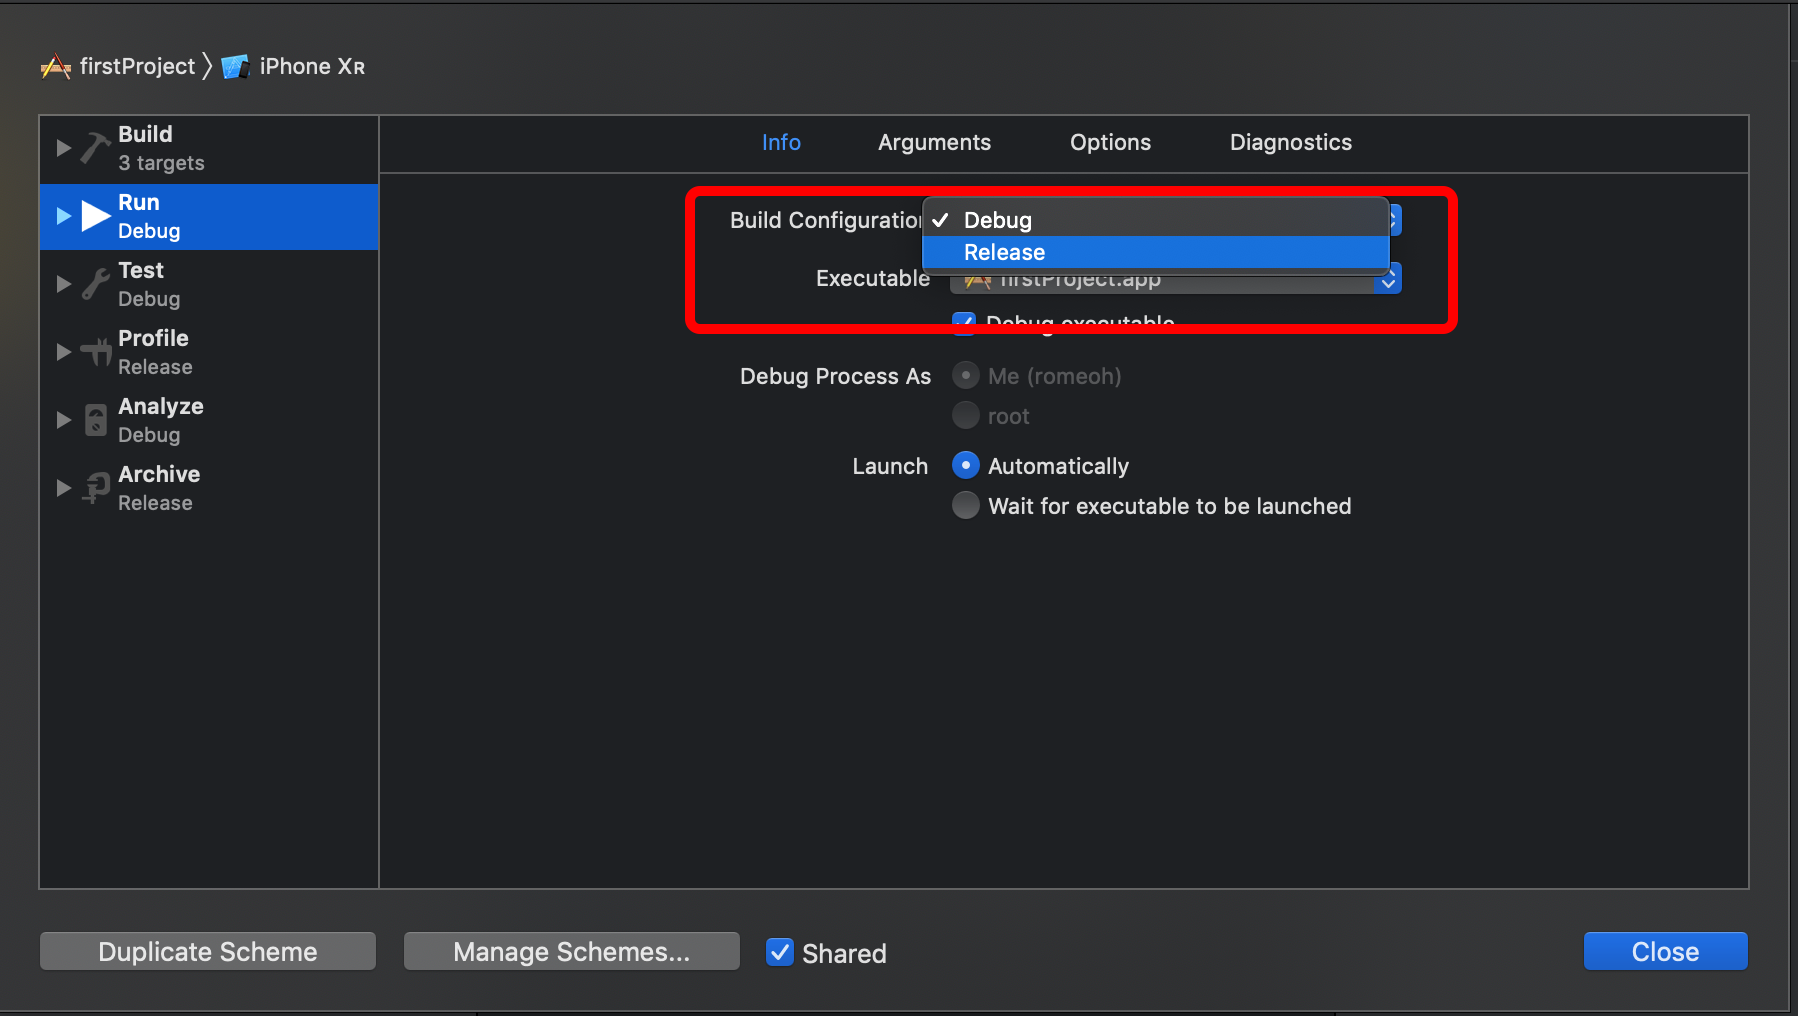
Task: Select the Archive Release row
Action: point(209,488)
